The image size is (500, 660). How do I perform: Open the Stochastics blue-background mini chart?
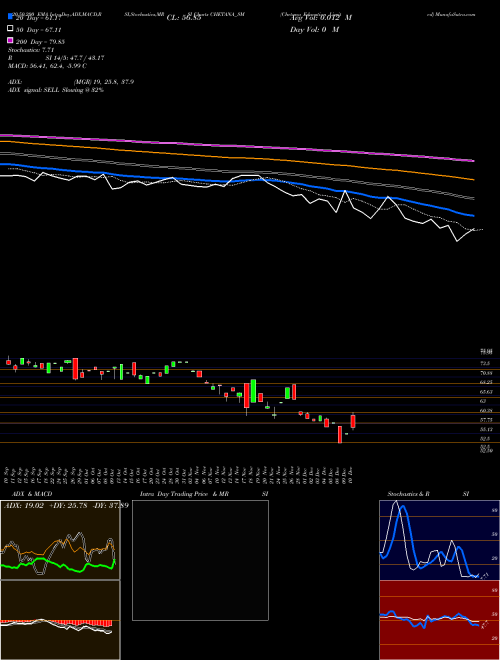[x=439, y=540]
